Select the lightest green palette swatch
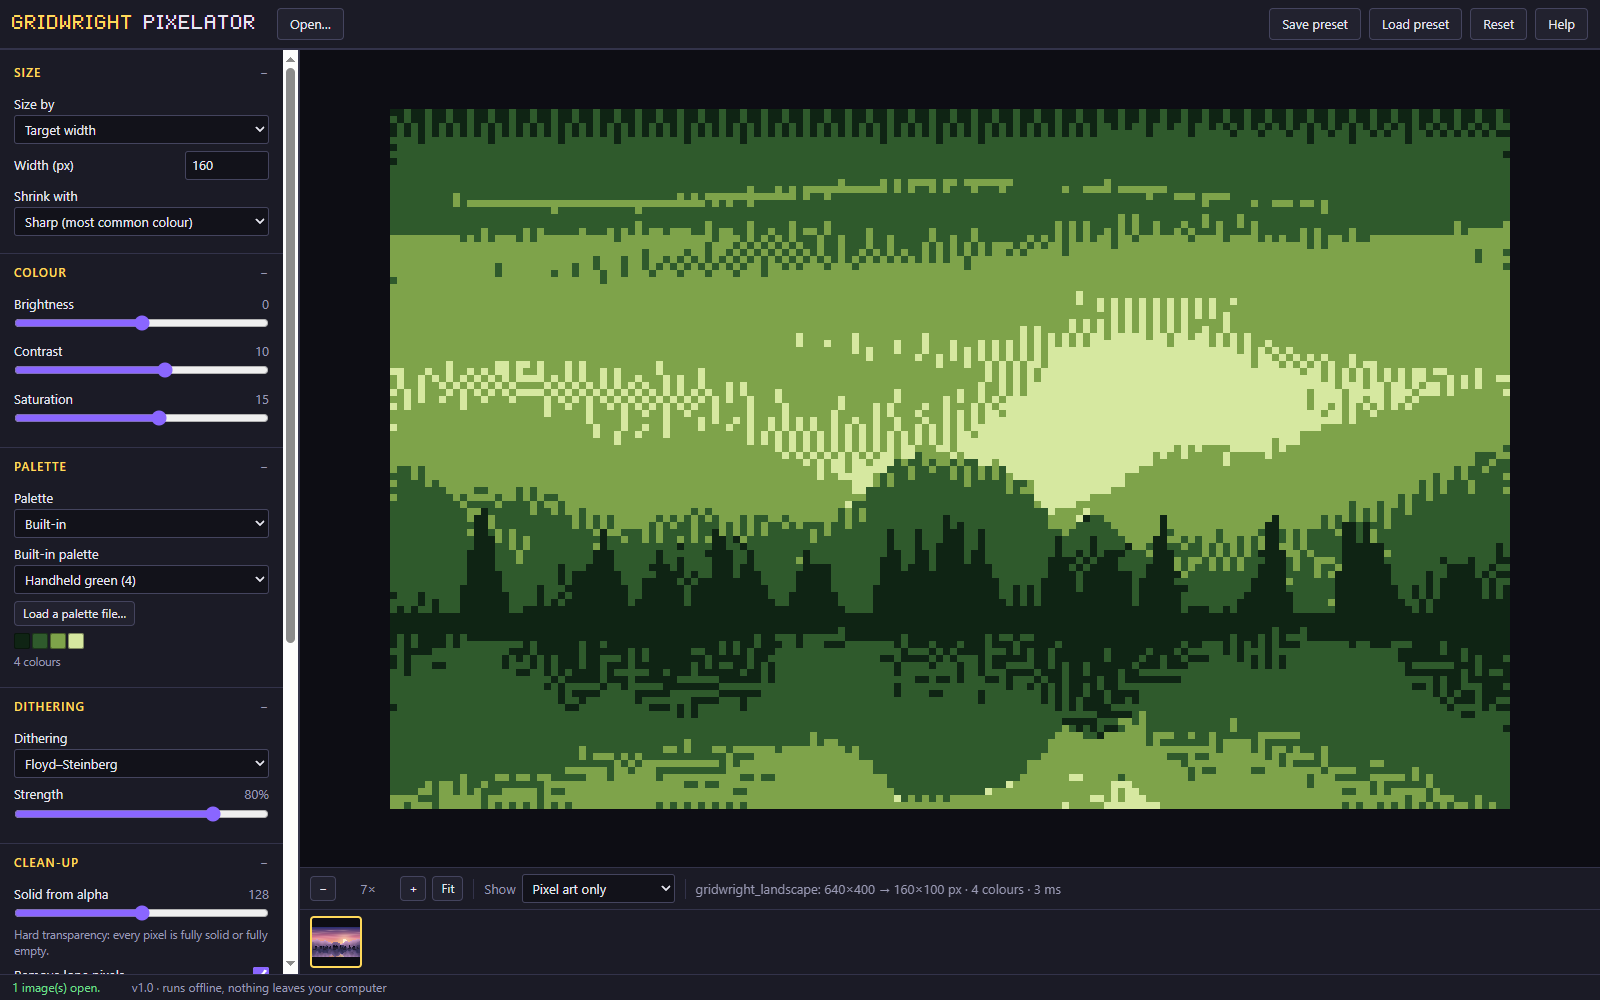The image size is (1600, 1000). (x=76, y=641)
